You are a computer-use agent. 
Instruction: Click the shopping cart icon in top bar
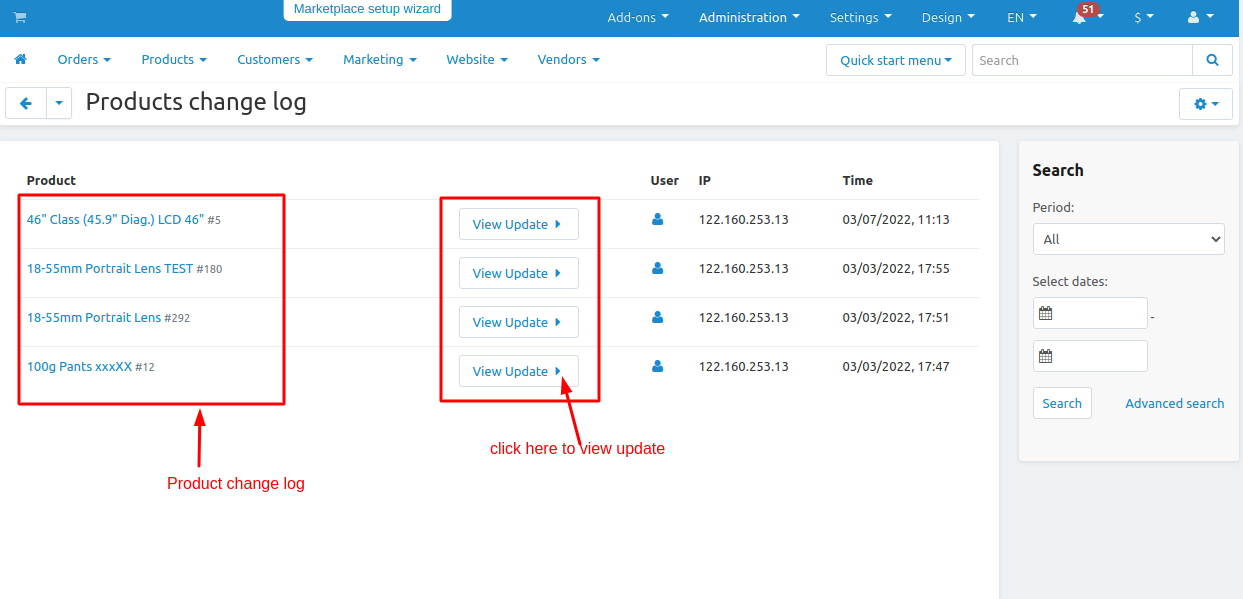click(x=20, y=18)
